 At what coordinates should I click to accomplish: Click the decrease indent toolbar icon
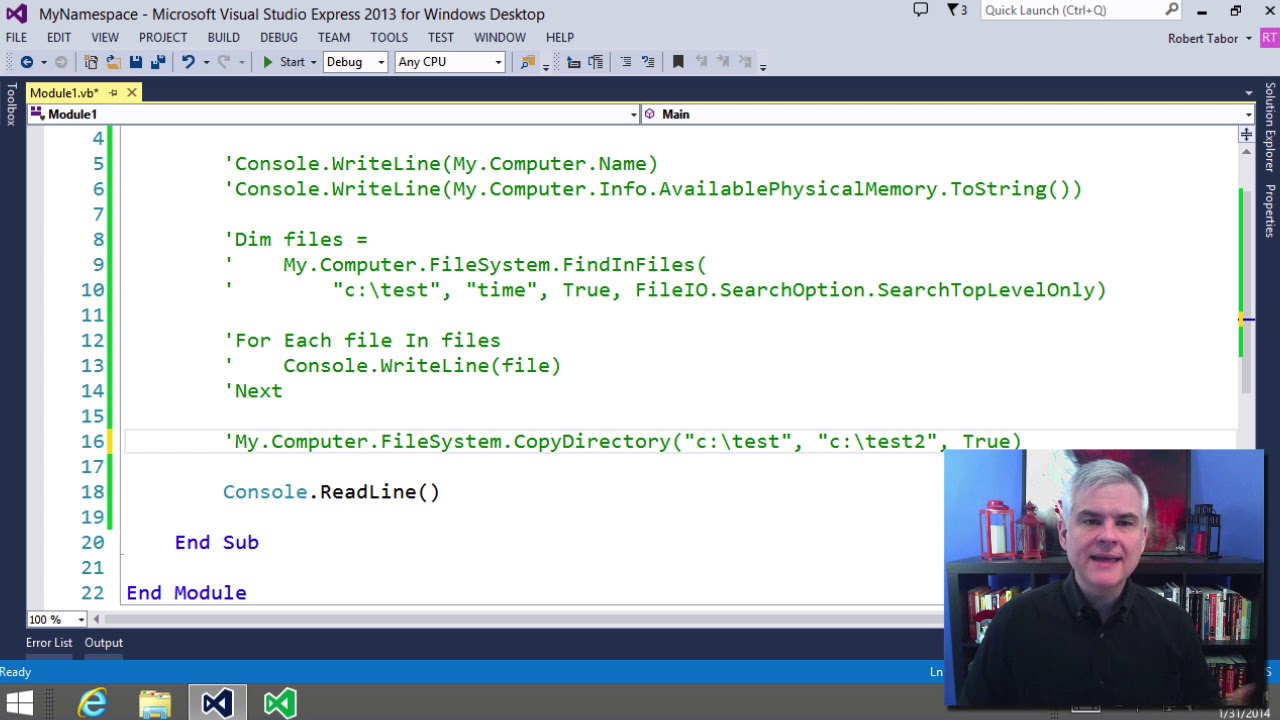[x=574, y=62]
